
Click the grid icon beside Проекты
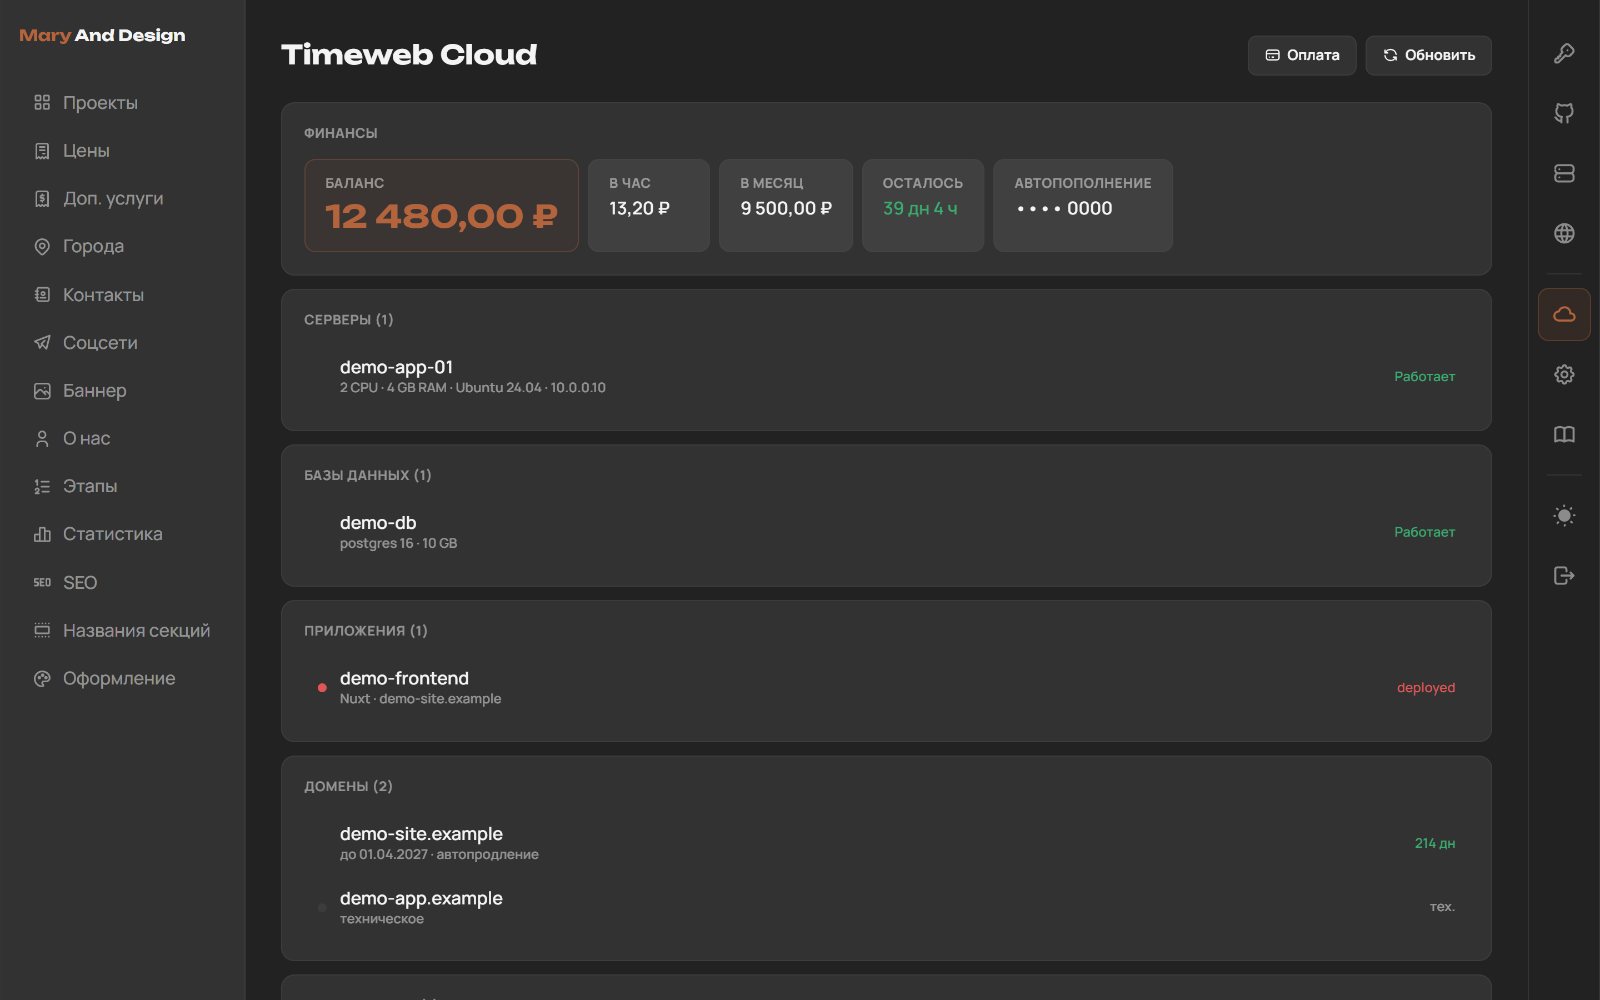pyautogui.click(x=42, y=102)
